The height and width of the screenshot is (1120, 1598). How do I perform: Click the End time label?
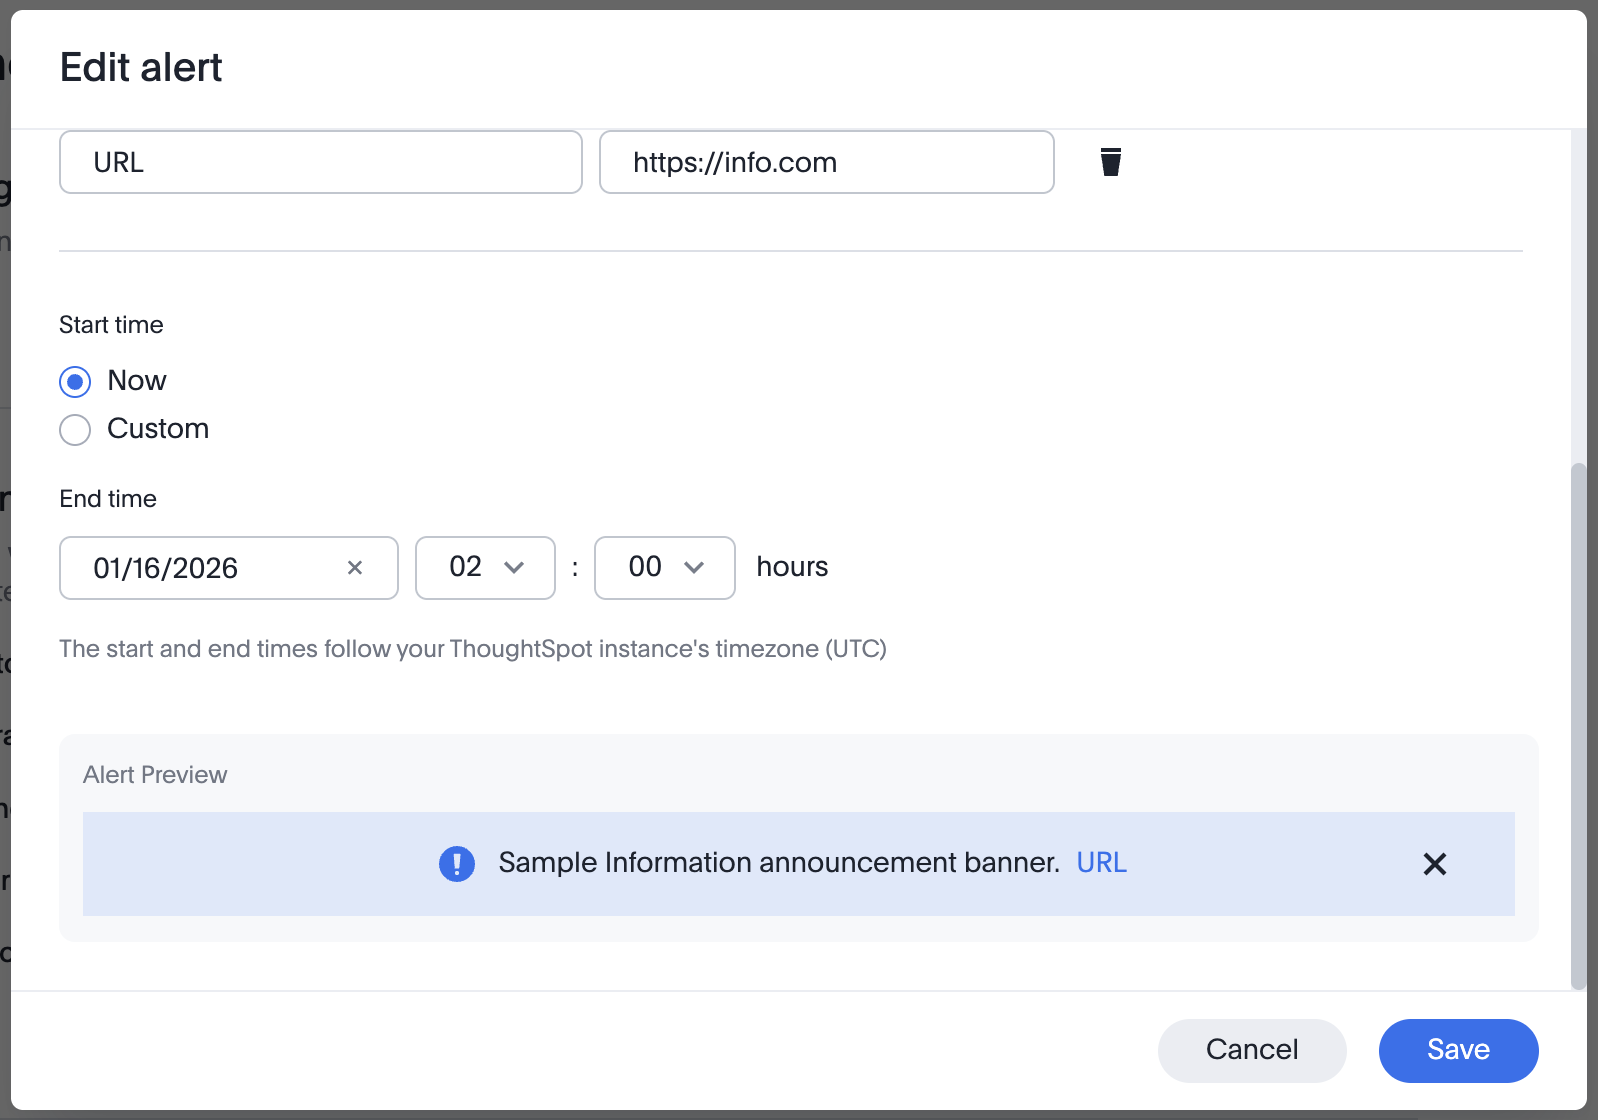108,499
